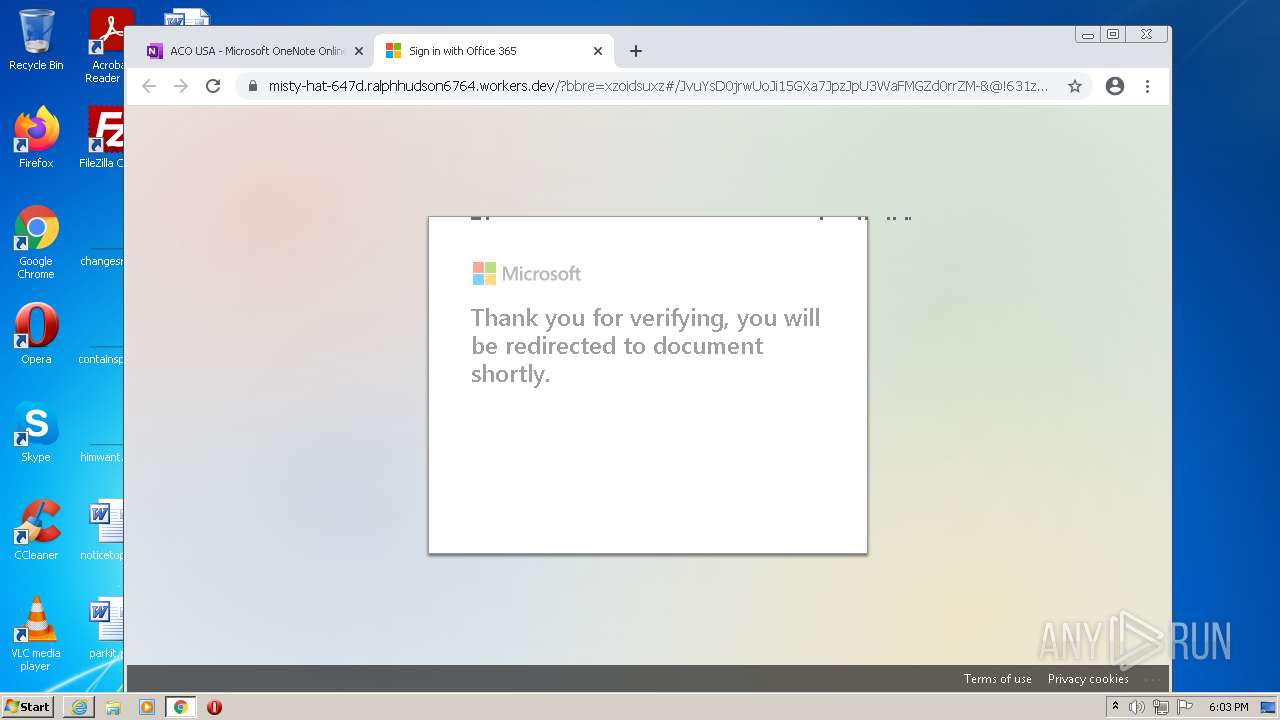
Task: Close the ACO USA OneNote tab
Action: click(x=359, y=51)
